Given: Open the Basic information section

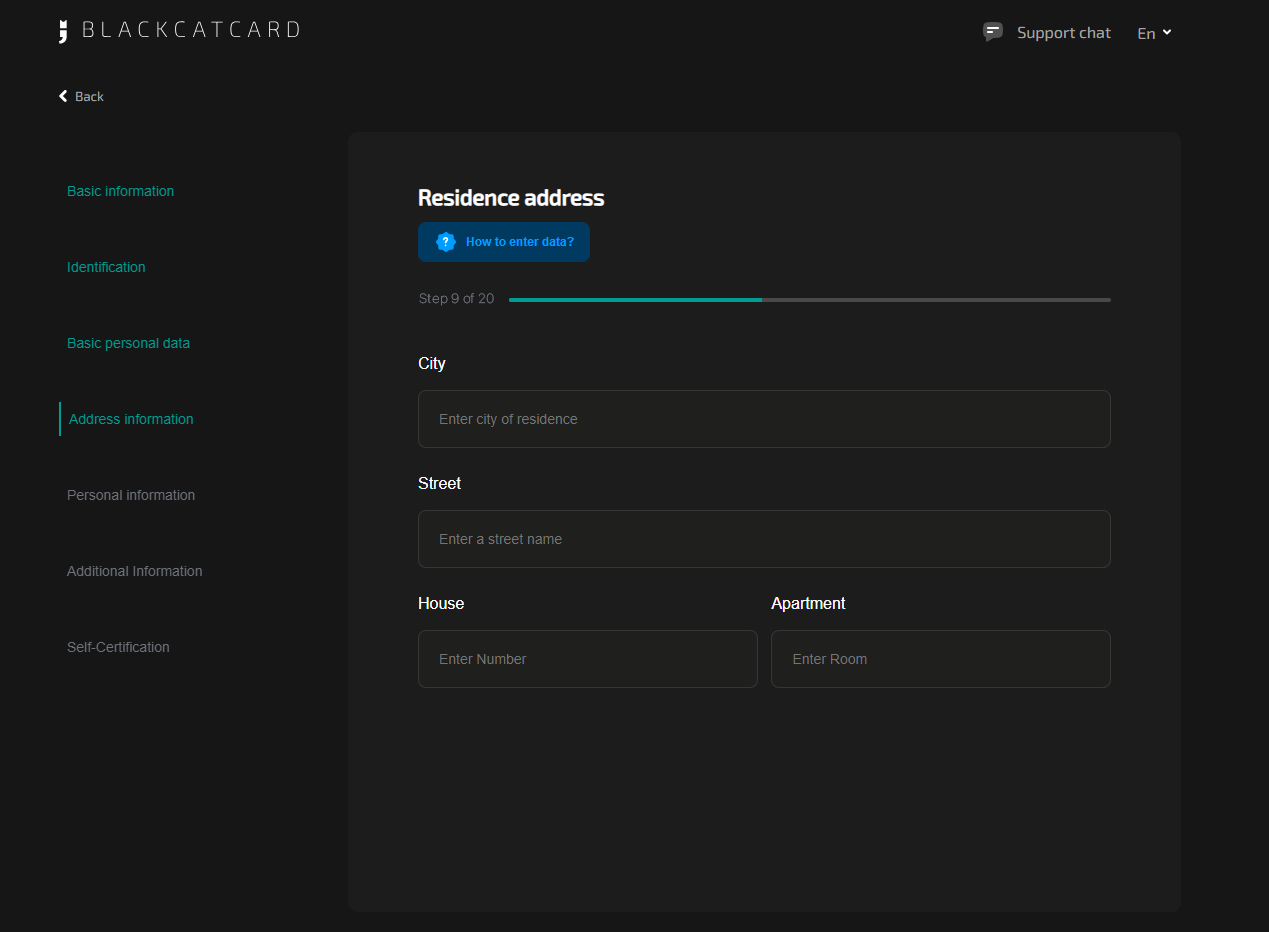Looking at the screenshot, I should click(120, 191).
